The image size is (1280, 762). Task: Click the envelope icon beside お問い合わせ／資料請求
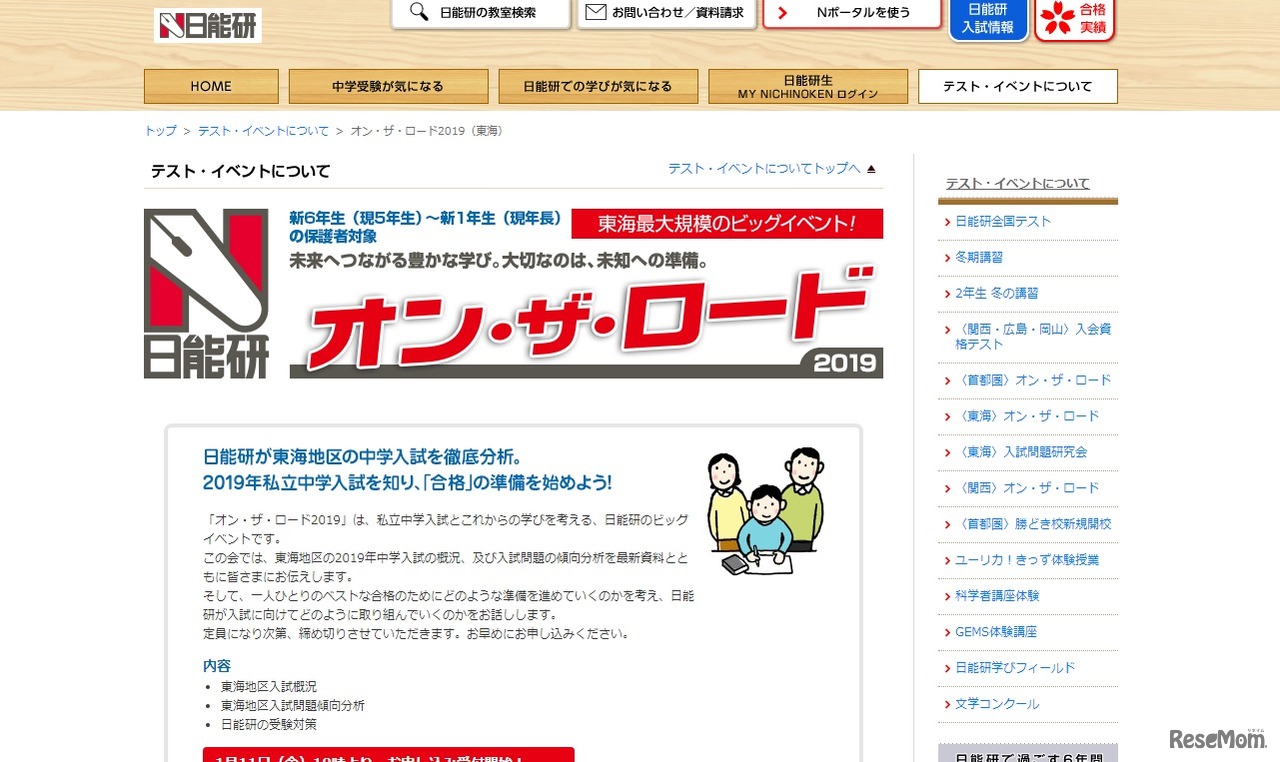coord(597,13)
